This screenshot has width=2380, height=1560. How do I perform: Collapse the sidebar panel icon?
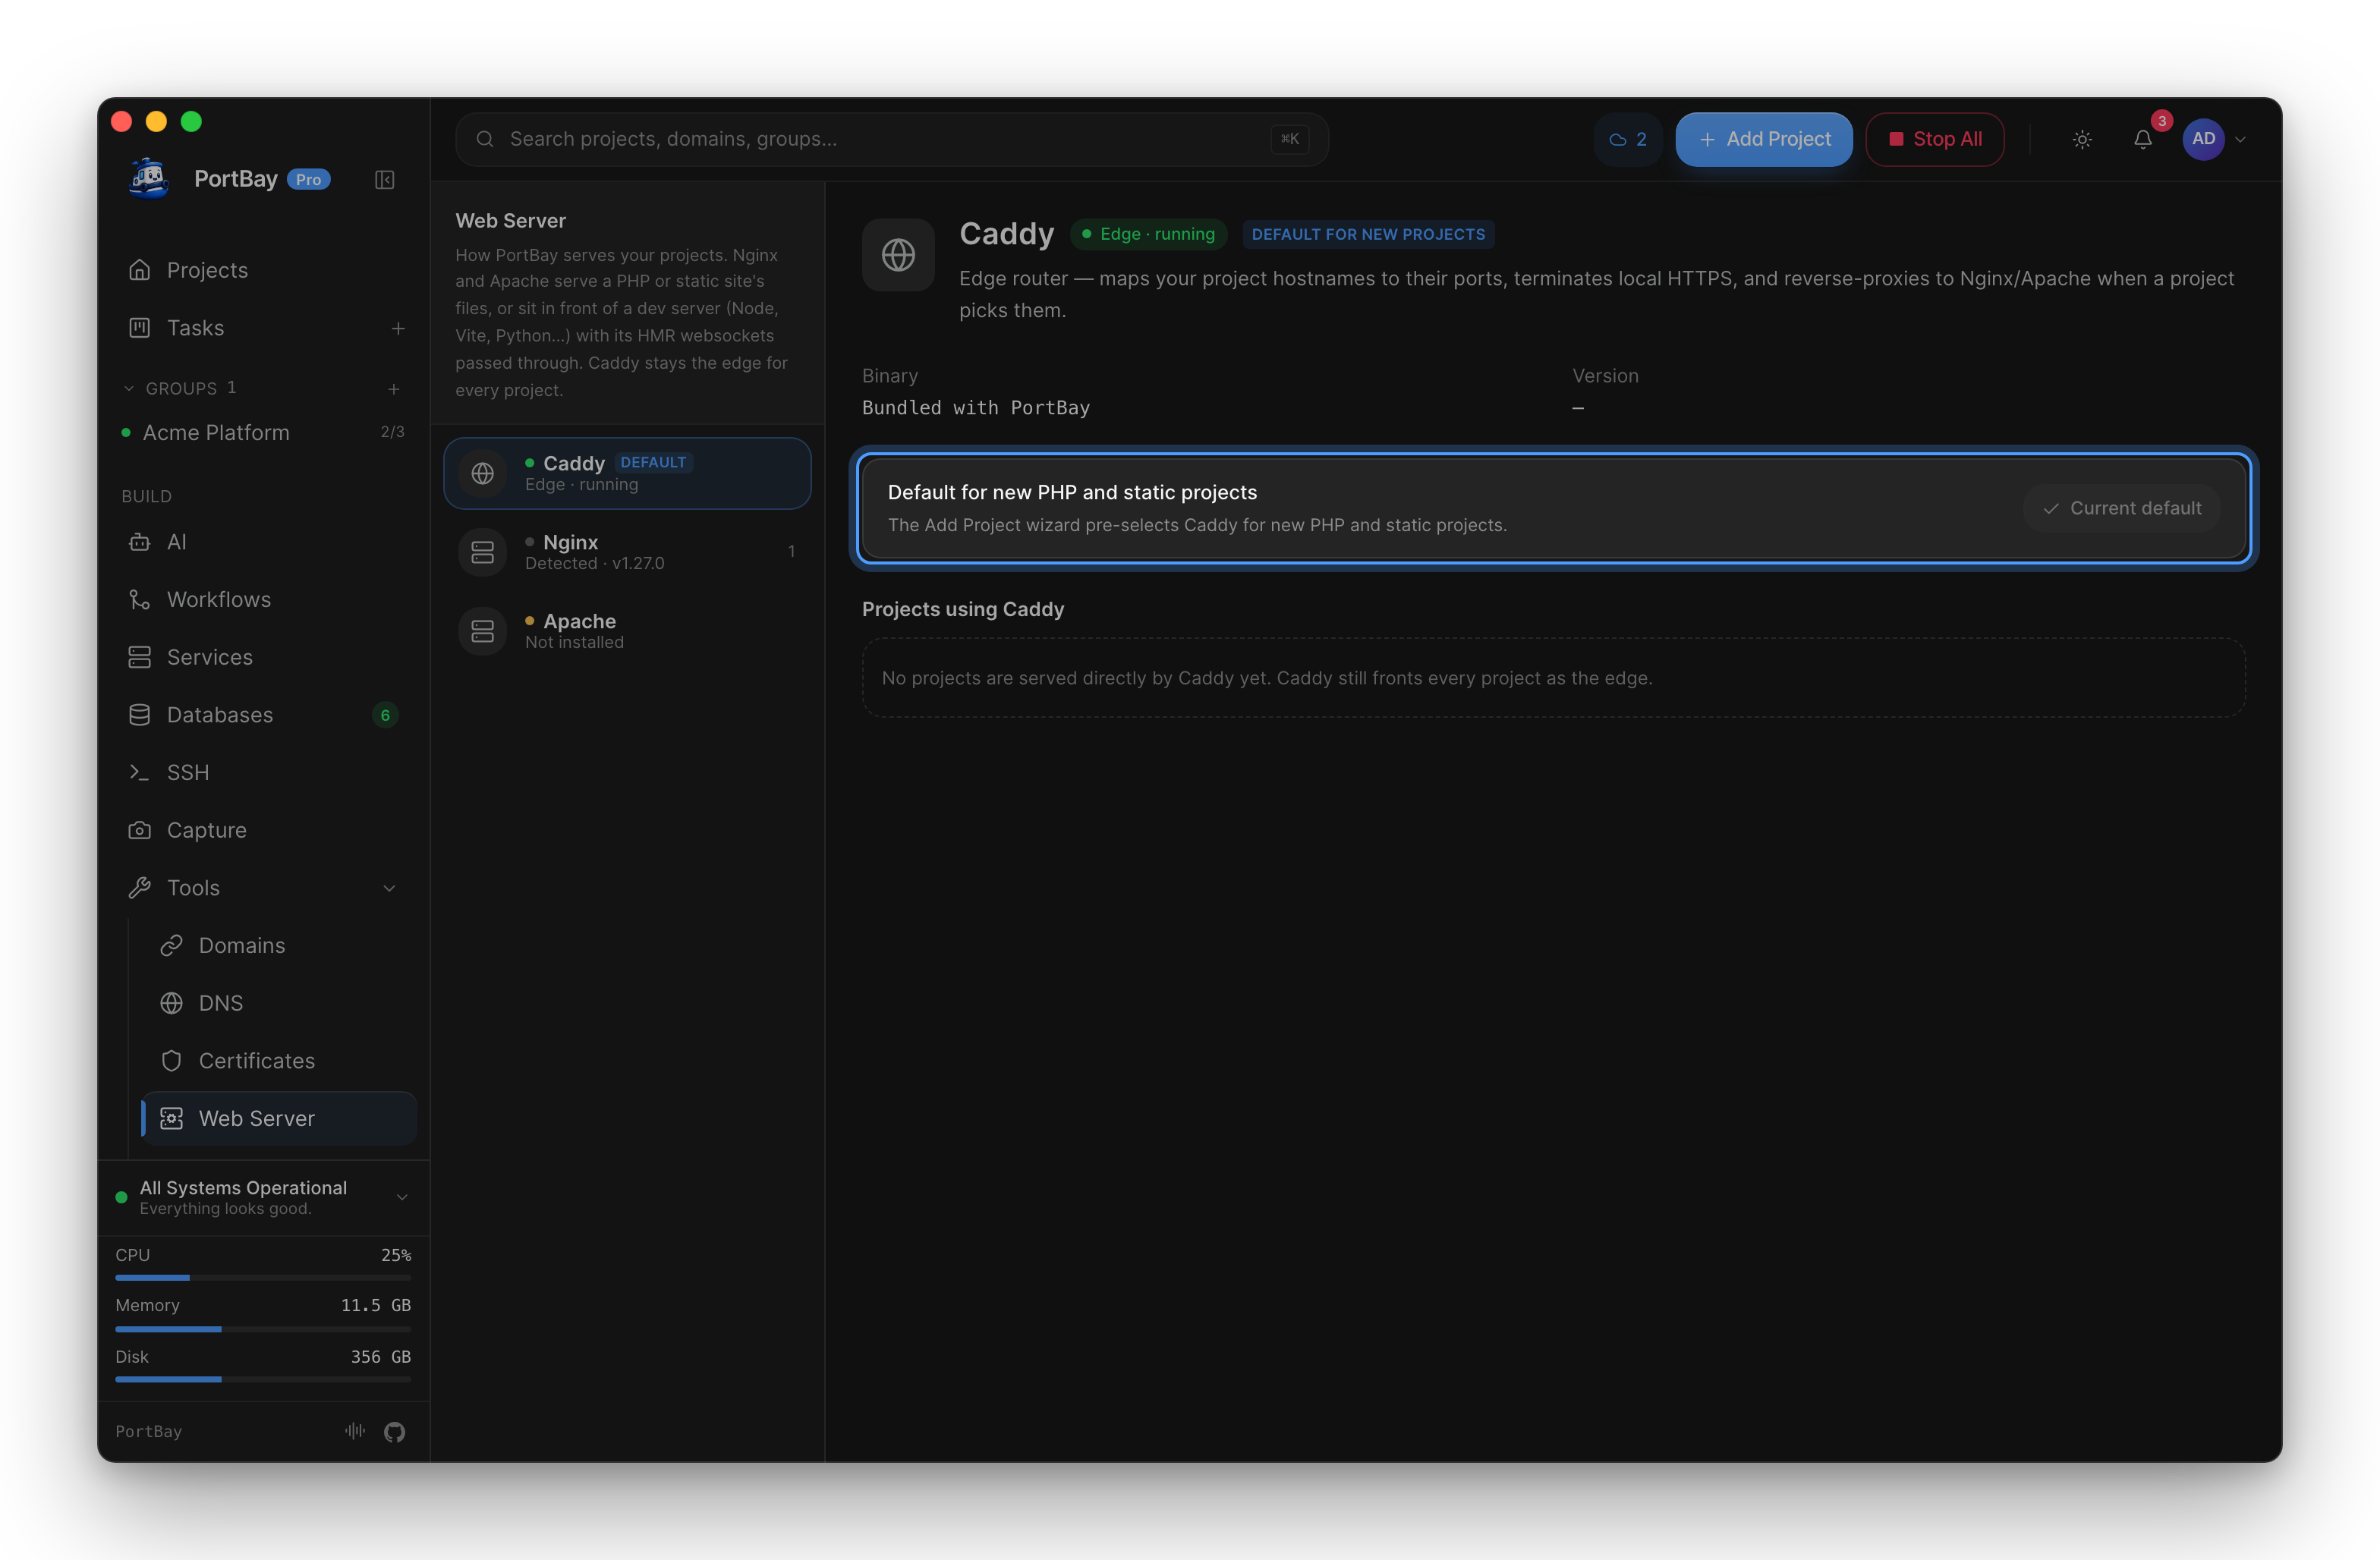384,180
